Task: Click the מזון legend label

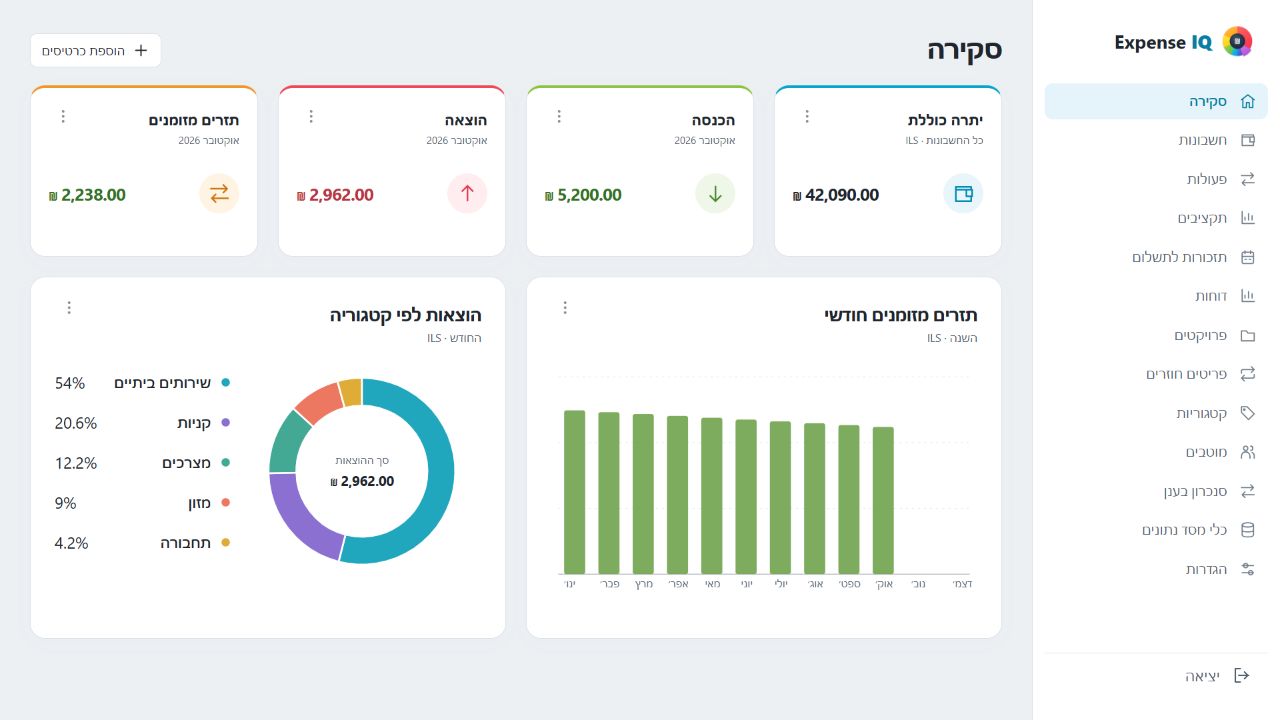Action: tap(199, 503)
